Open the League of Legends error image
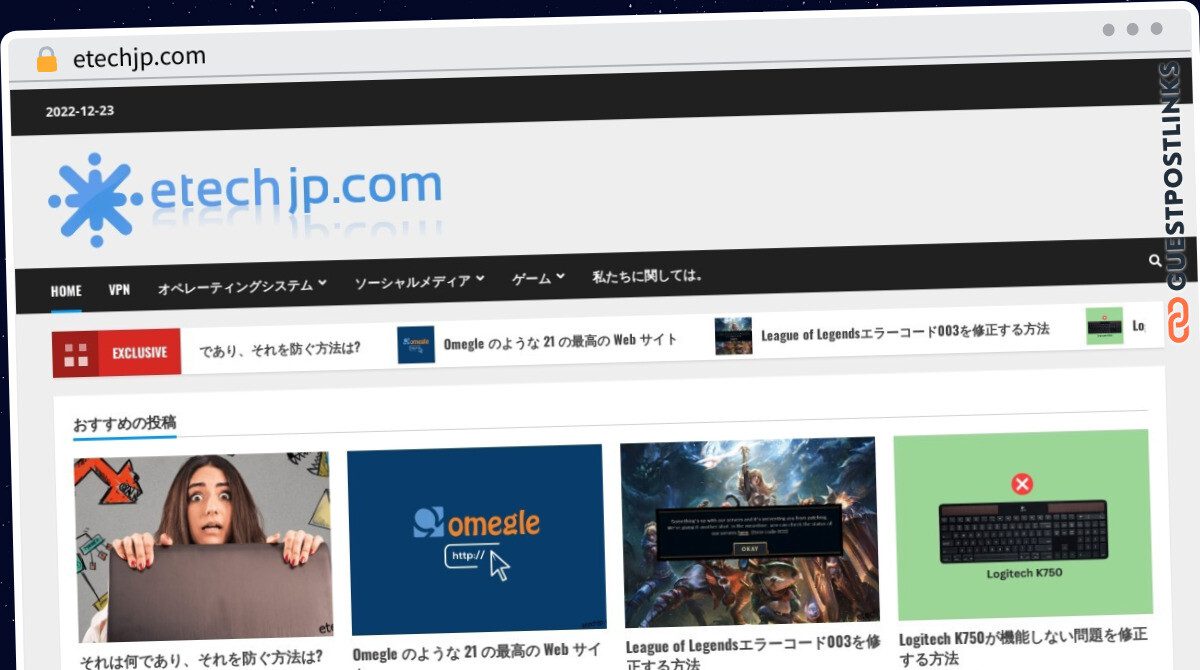 click(x=749, y=532)
